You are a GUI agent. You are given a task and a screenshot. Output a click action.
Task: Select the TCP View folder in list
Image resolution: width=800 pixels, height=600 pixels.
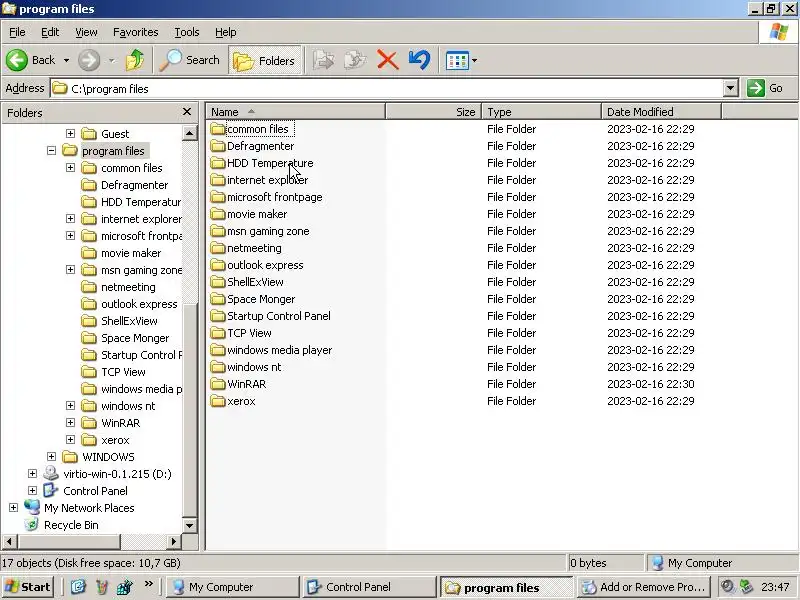[x=249, y=333]
